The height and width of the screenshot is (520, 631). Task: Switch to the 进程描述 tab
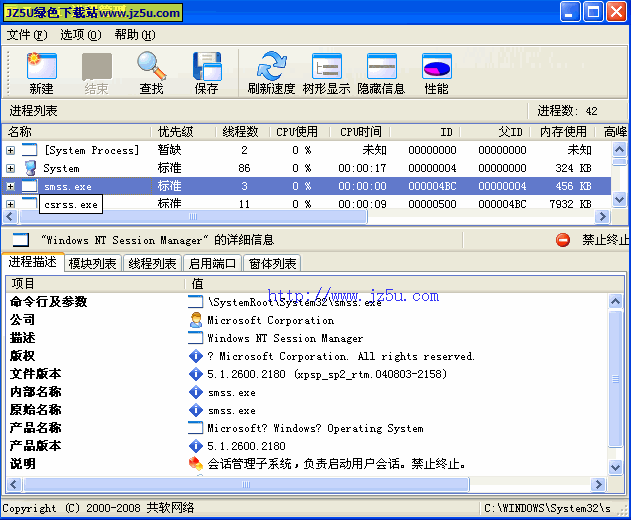33,262
